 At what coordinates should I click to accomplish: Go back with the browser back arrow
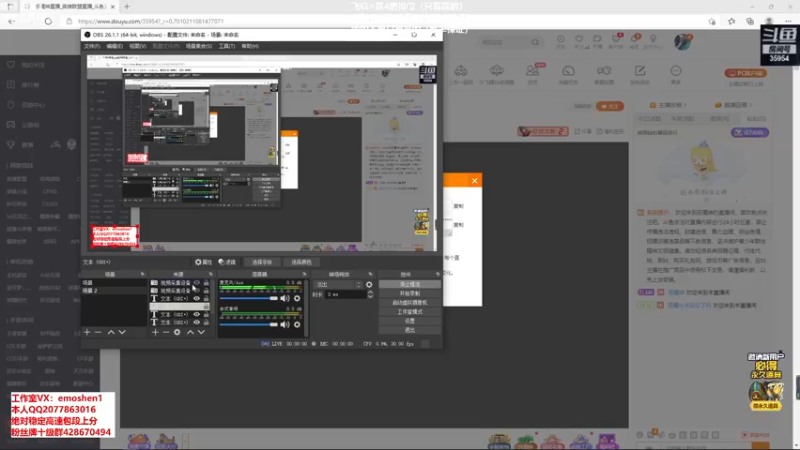[x=11, y=21]
